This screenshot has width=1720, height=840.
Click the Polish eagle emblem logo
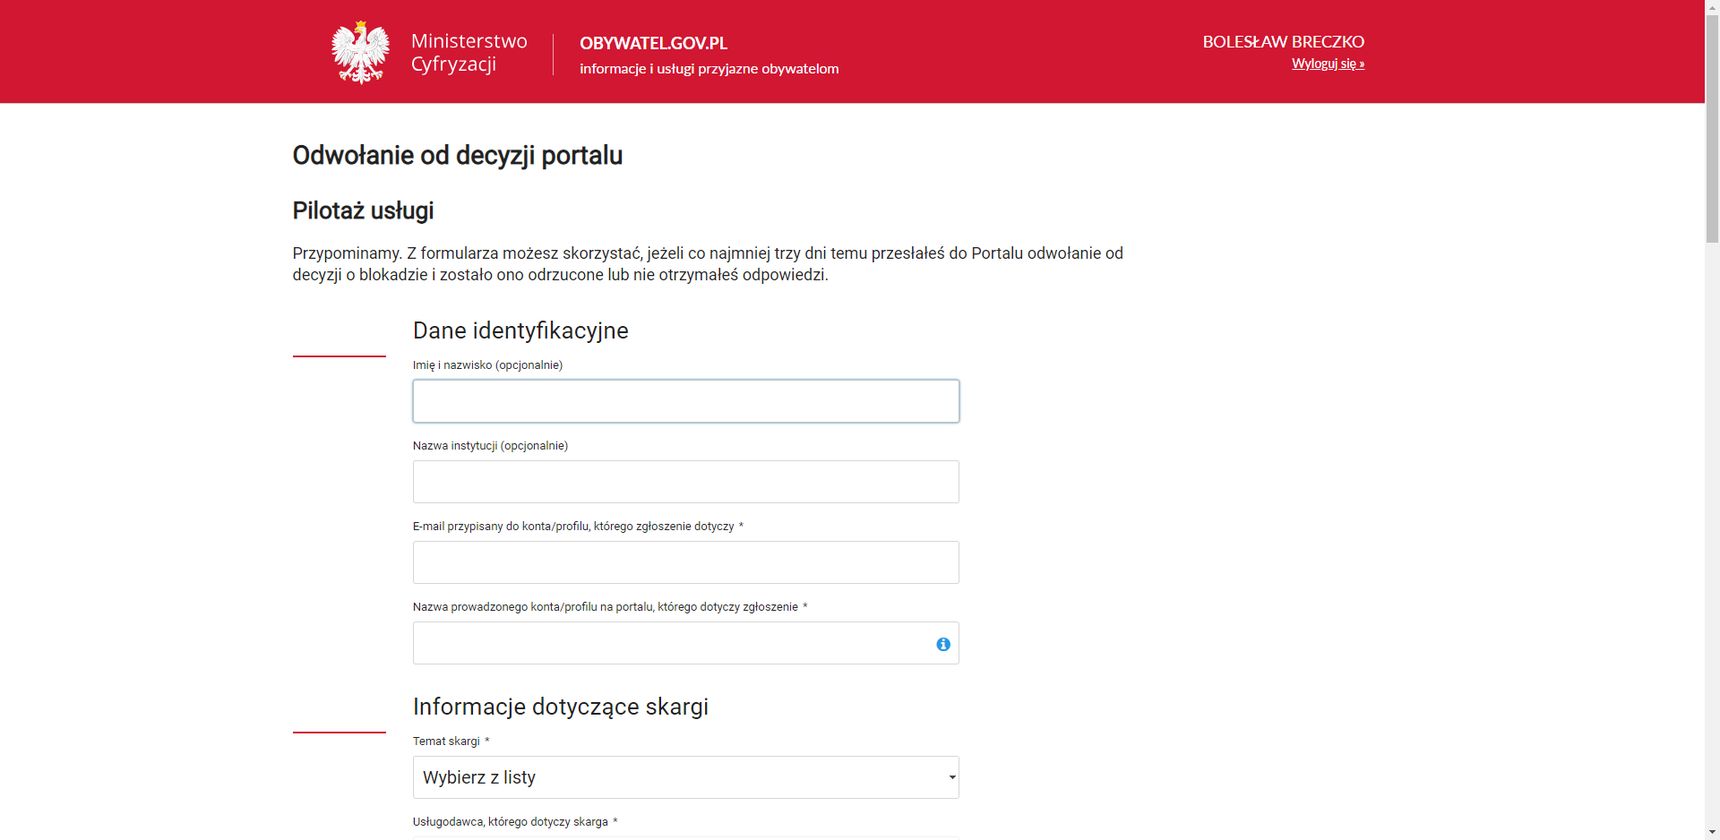tap(360, 53)
